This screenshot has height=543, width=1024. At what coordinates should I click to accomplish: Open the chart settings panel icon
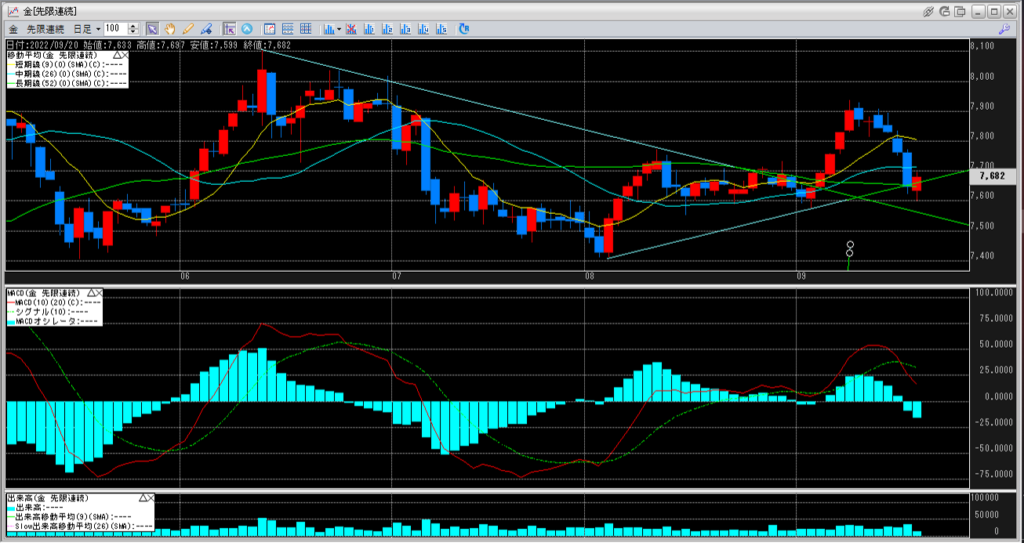click(x=269, y=29)
